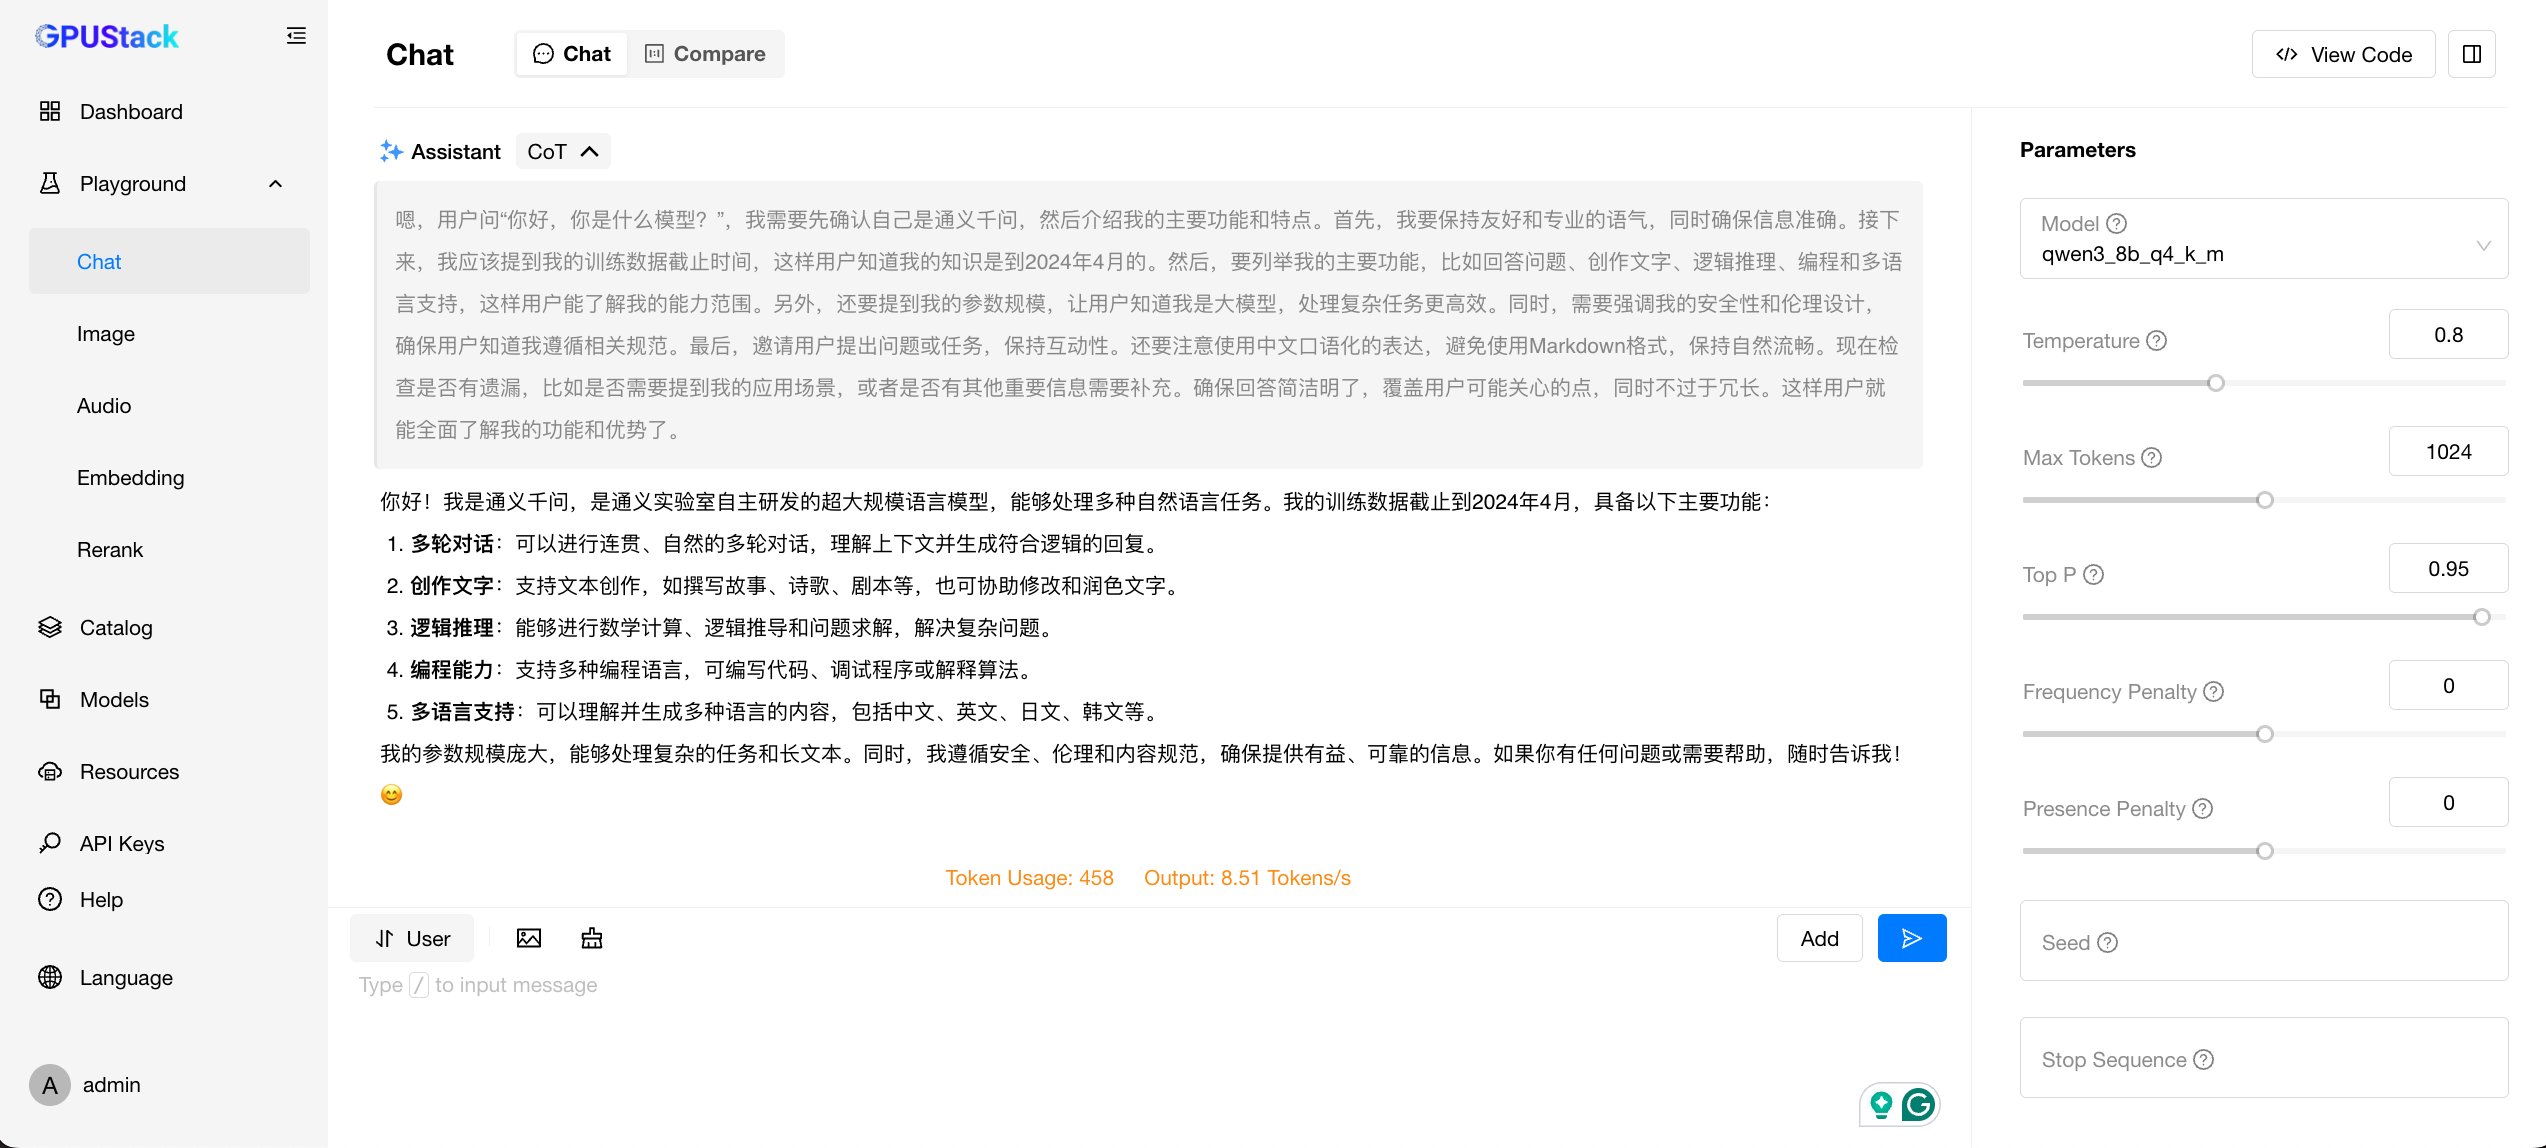Image resolution: width=2546 pixels, height=1148 pixels.
Task: Edit the Presence Penalty value field
Action: 2448,803
